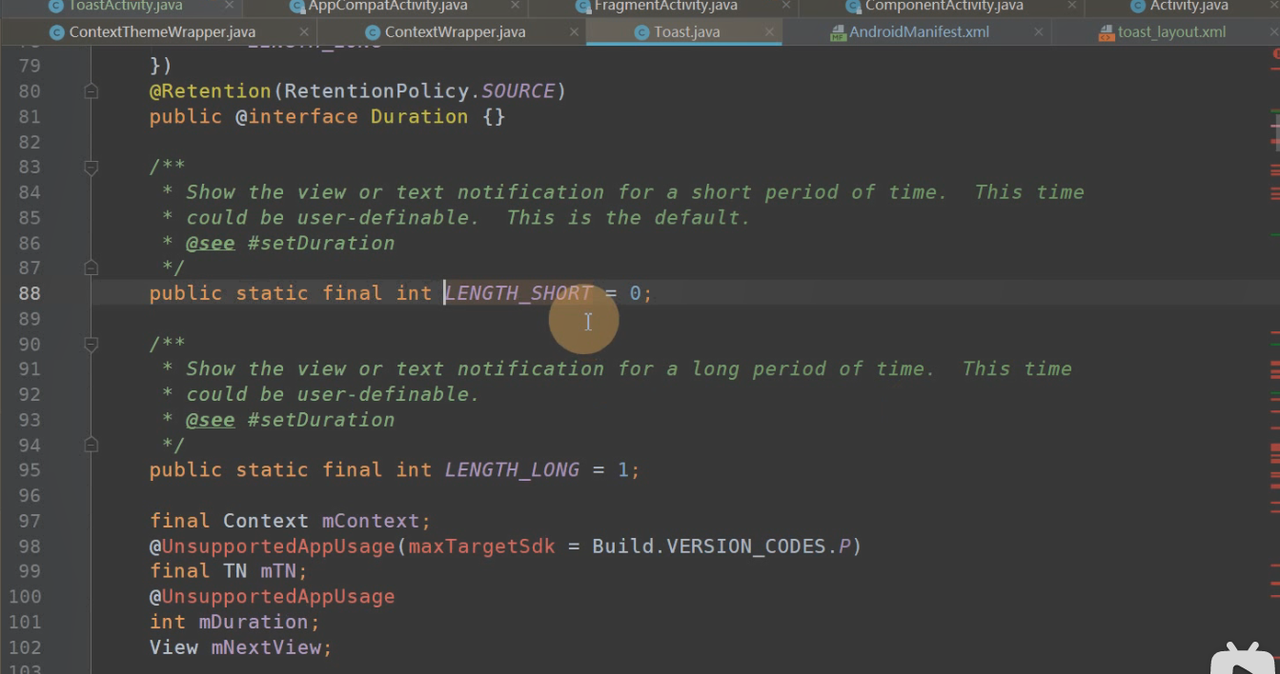
Task: Click the value 0 on line 88
Action: [635, 293]
